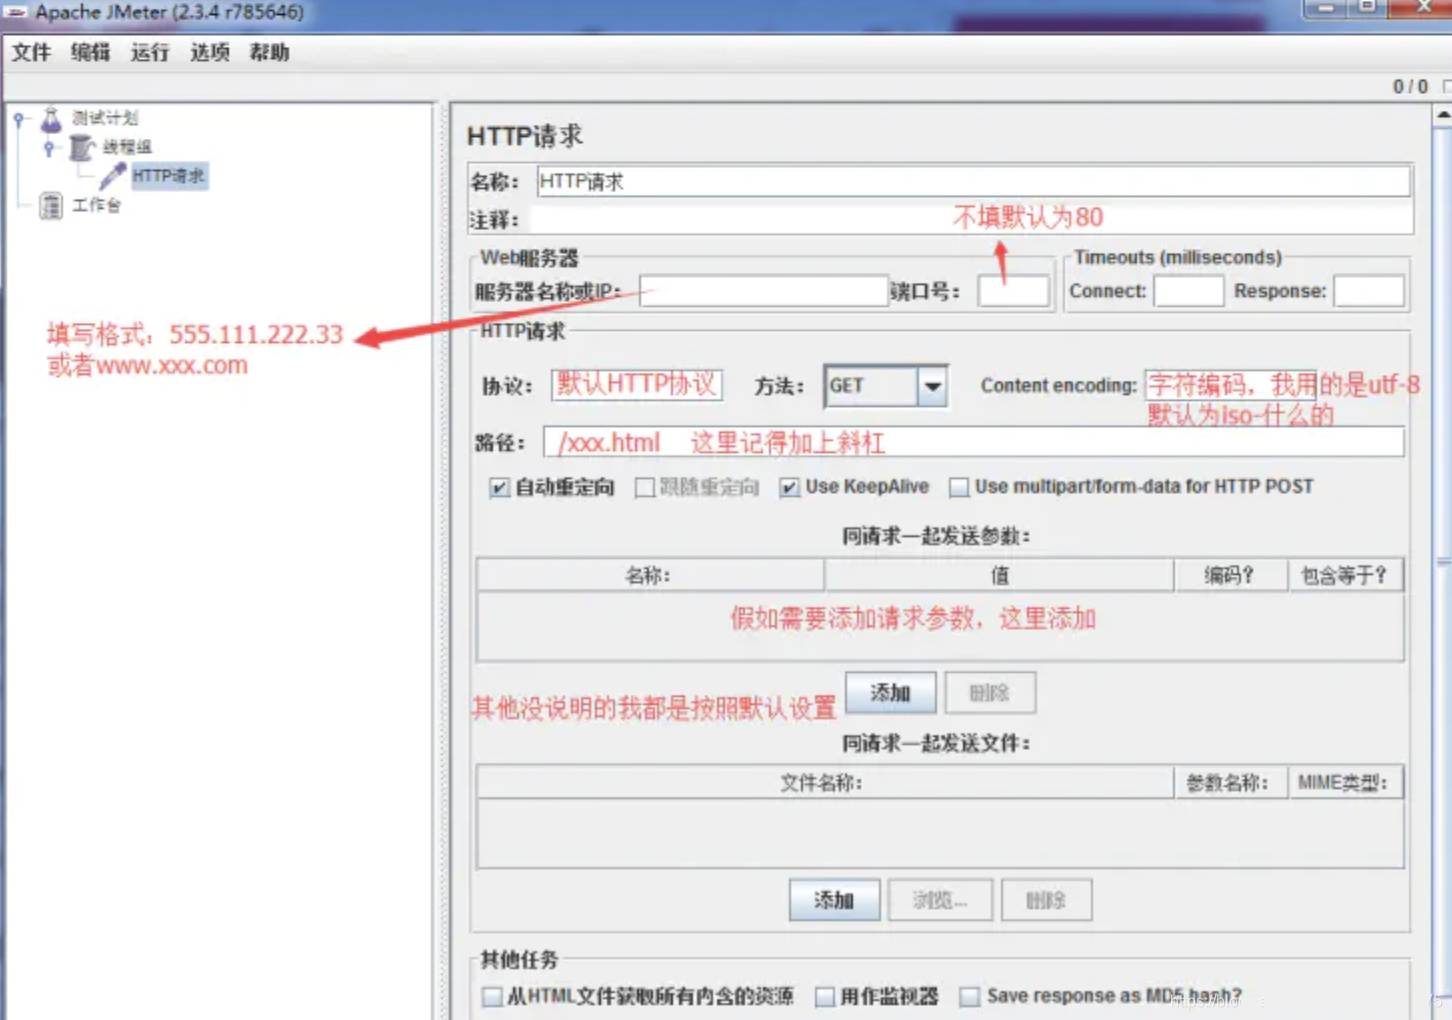Screen dimensions: 1452x1020
Task: Select 线程组 in the tree
Action: [x=127, y=147]
